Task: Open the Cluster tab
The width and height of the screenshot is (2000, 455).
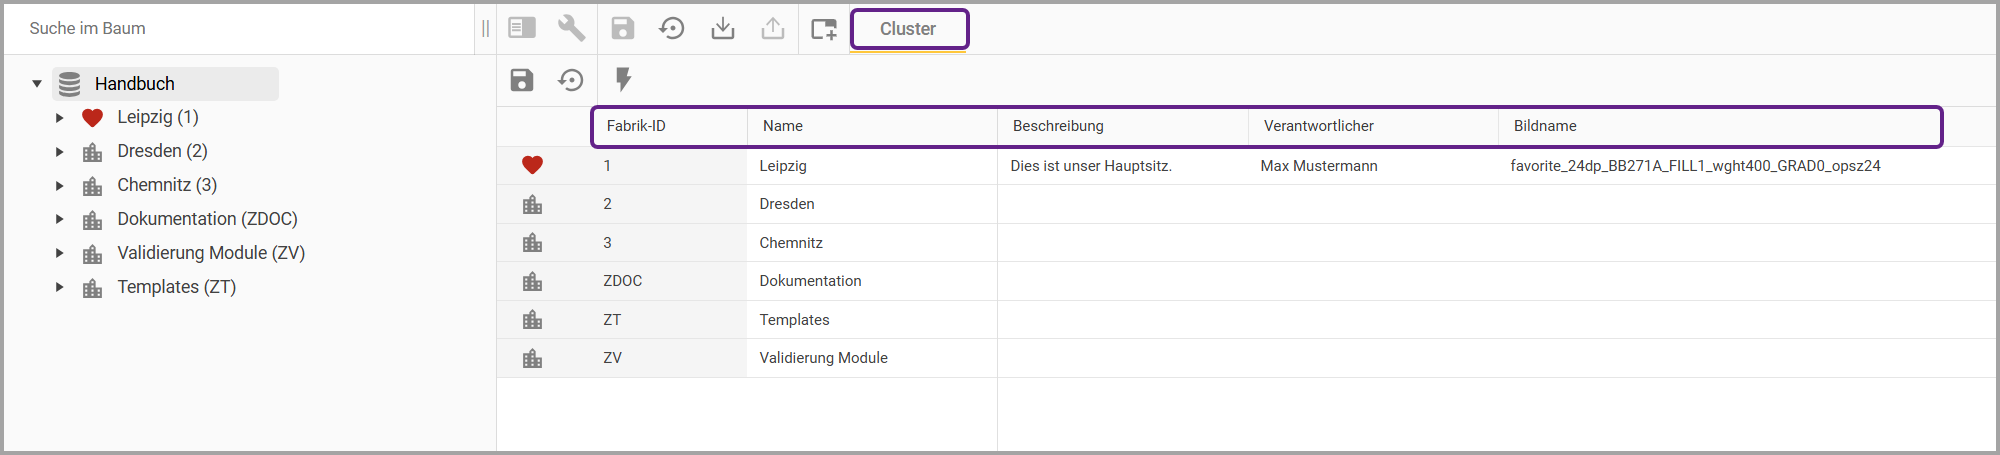Action: pos(908,29)
